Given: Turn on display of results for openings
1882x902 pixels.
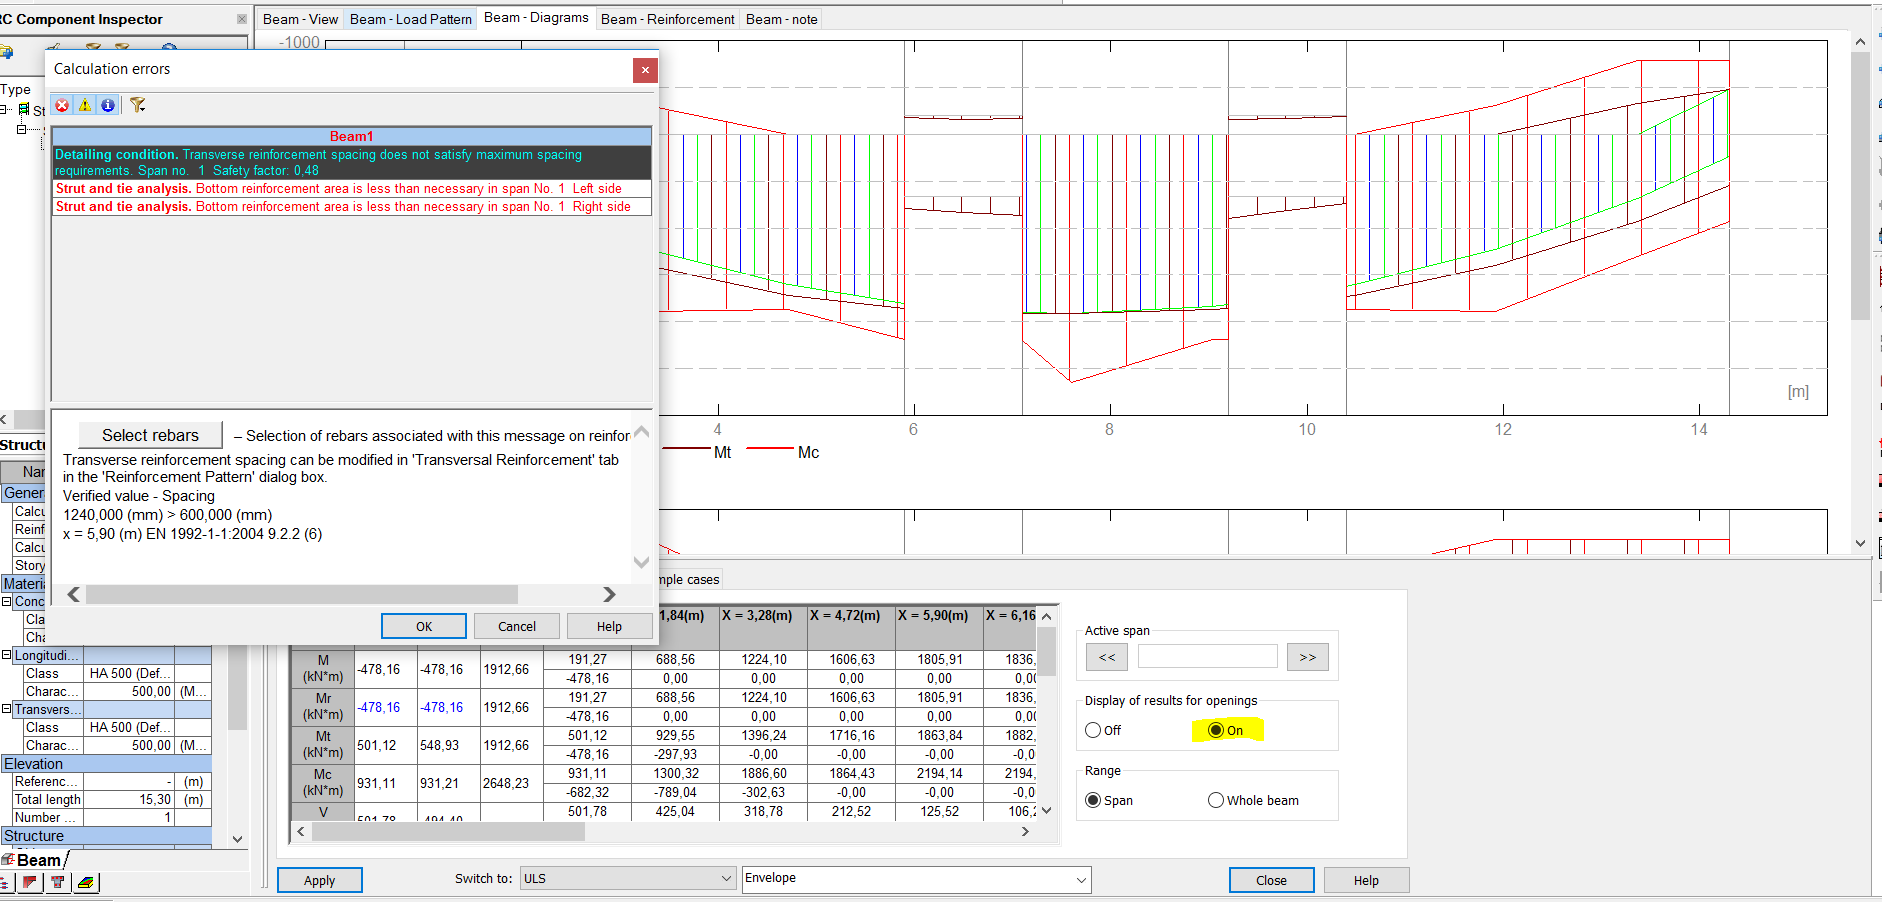Looking at the screenshot, I should (1216, 730).
